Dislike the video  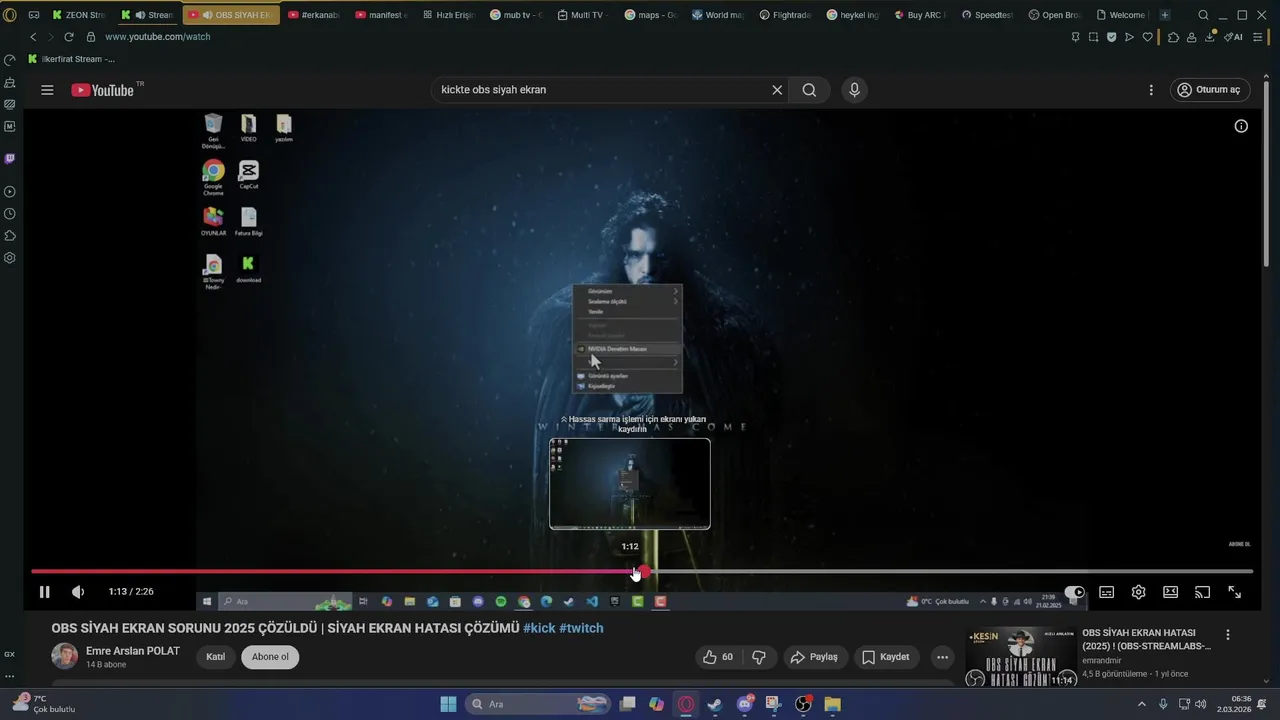point(759,657)
